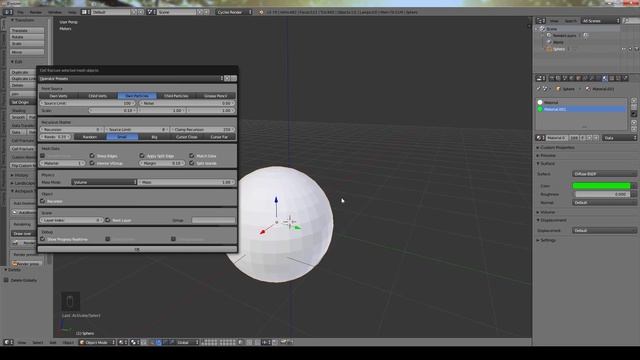Image resolution: width=640 pixels, height=360 pixels.
Task: Click the Group text field
Action: (213, 220)
